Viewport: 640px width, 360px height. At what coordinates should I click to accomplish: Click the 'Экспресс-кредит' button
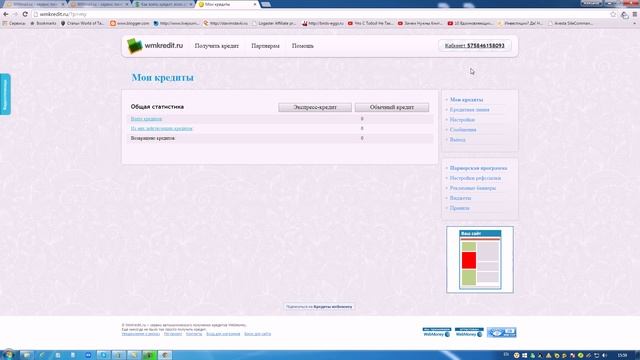315,107
